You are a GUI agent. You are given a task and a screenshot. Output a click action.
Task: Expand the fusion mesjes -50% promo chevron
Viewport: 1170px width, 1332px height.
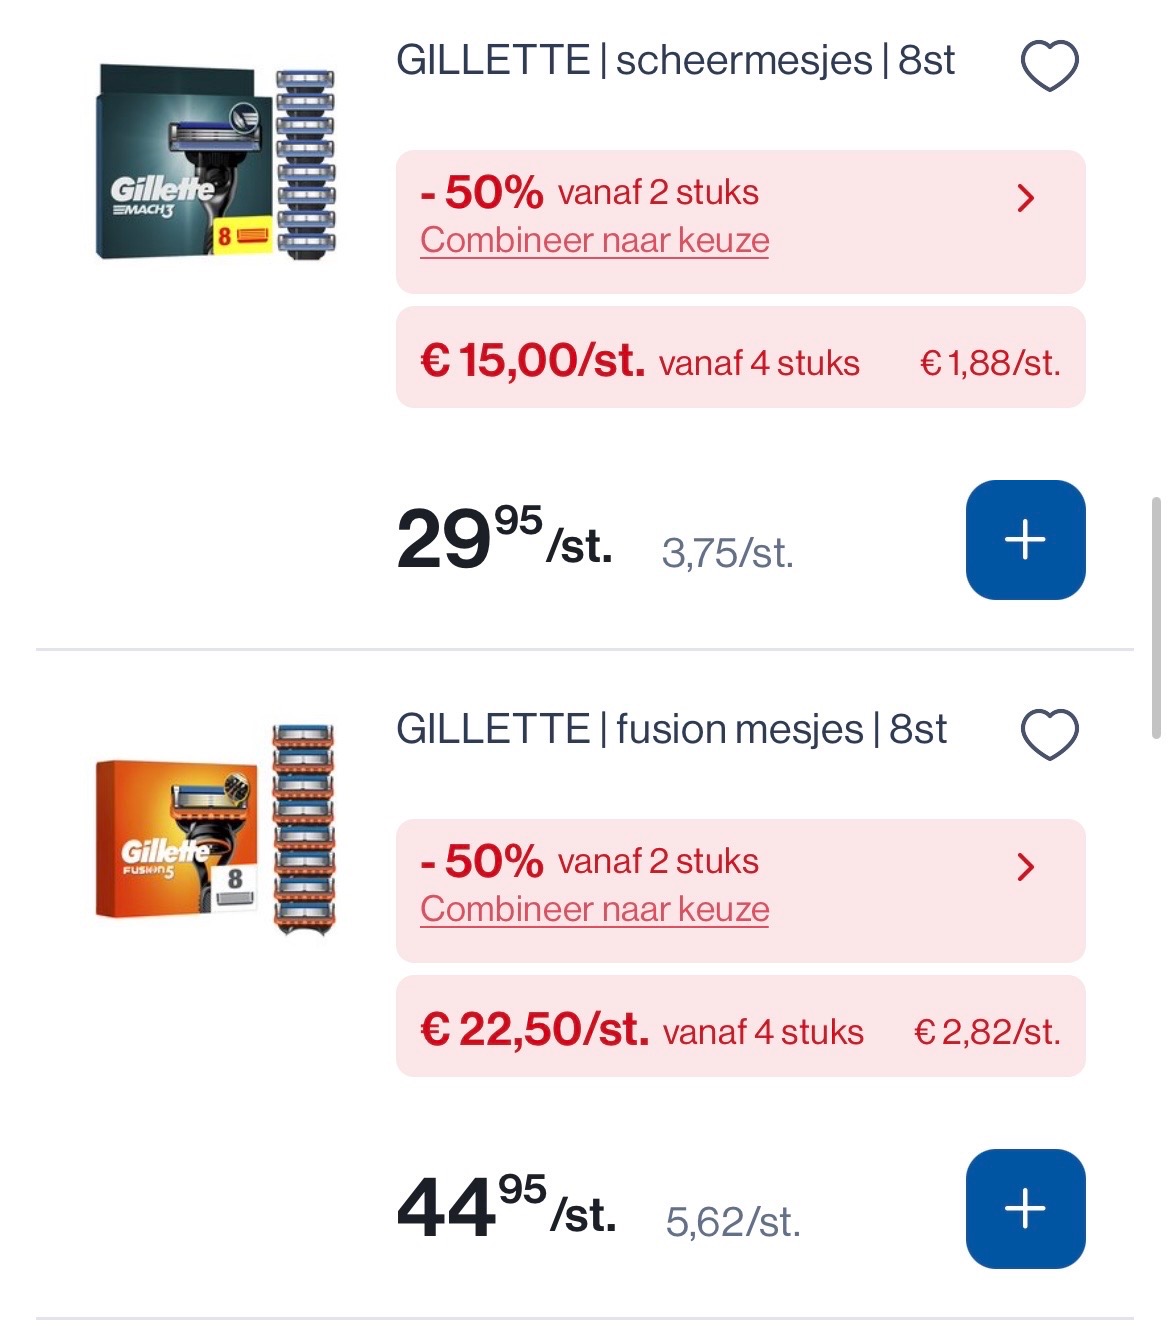tap(1025, 867)
